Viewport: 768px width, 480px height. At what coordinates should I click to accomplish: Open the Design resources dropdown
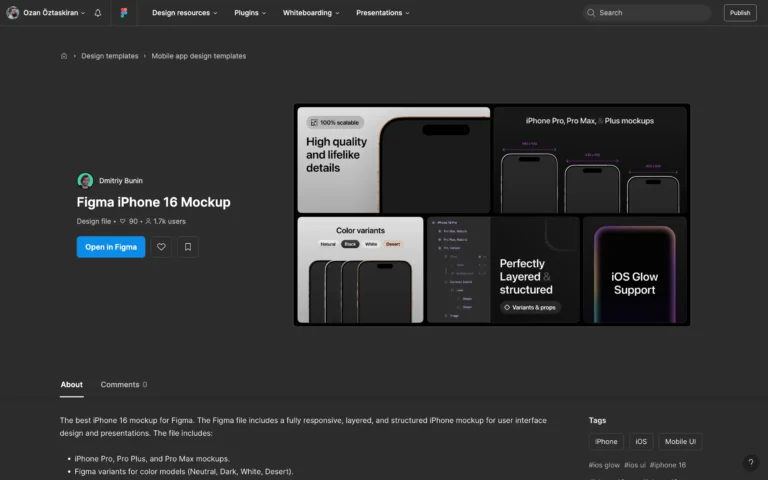tap(184, 13)
